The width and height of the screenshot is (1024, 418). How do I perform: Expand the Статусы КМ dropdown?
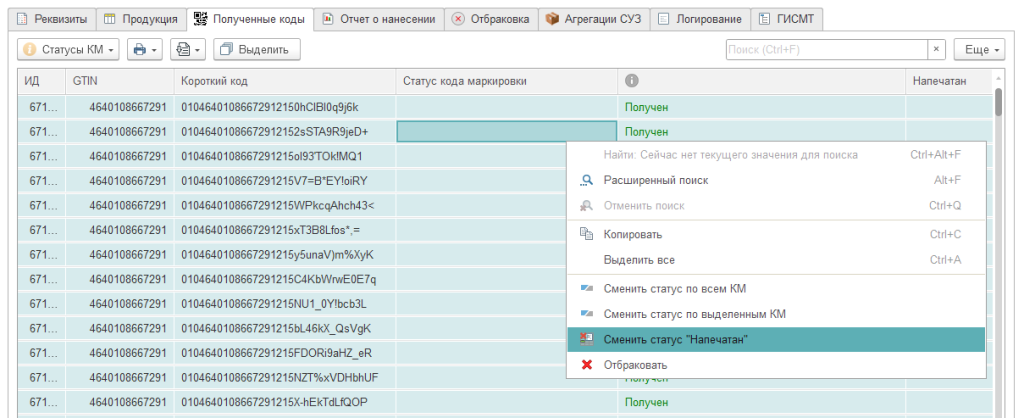coord(69,49)
